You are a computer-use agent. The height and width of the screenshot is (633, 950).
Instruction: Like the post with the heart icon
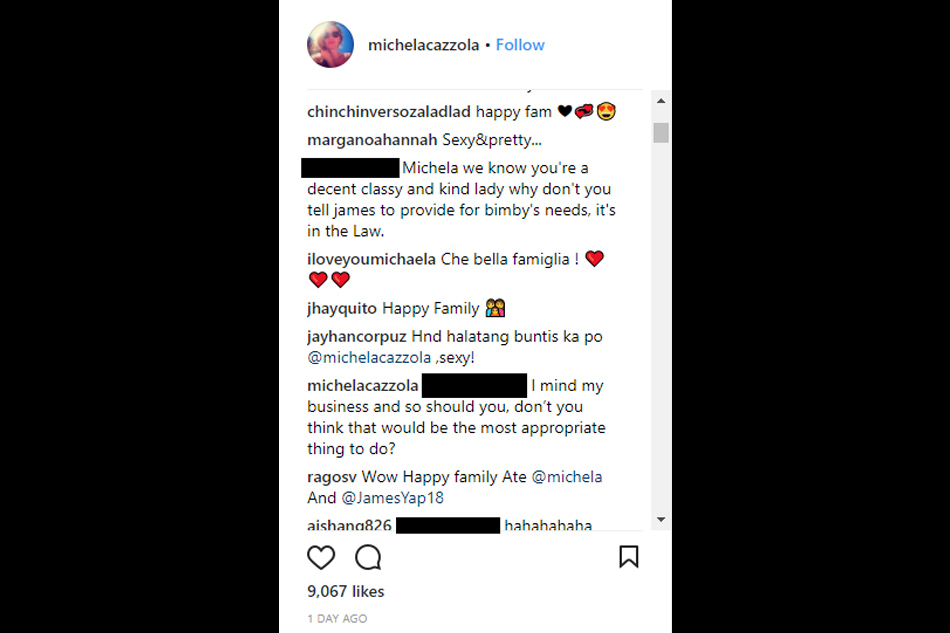321,557
